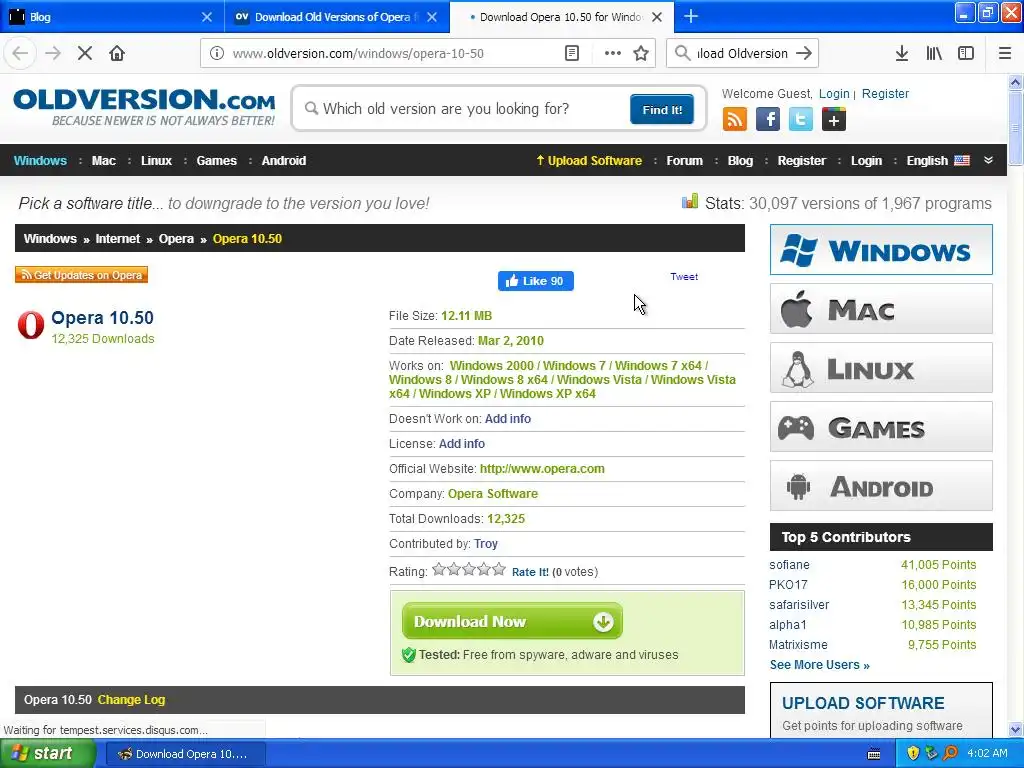
Task: Open the Facebook social icon
Action: pos(768,120)
